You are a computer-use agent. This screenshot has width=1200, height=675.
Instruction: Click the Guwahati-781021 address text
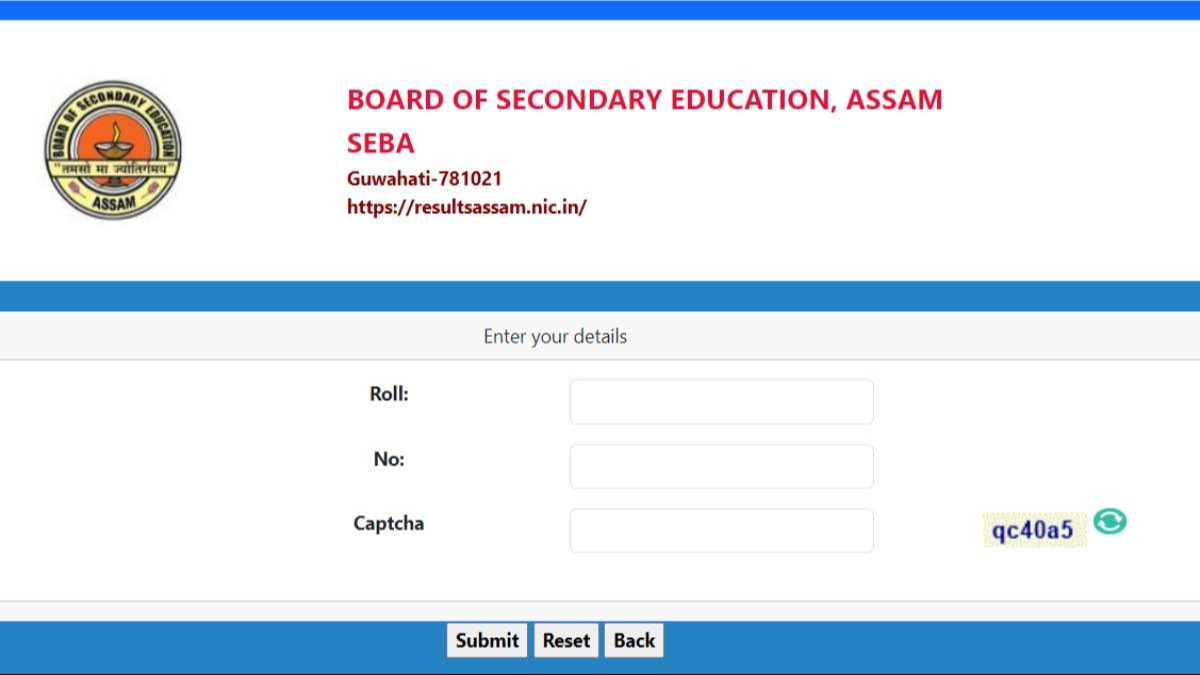tap(424, 179)
